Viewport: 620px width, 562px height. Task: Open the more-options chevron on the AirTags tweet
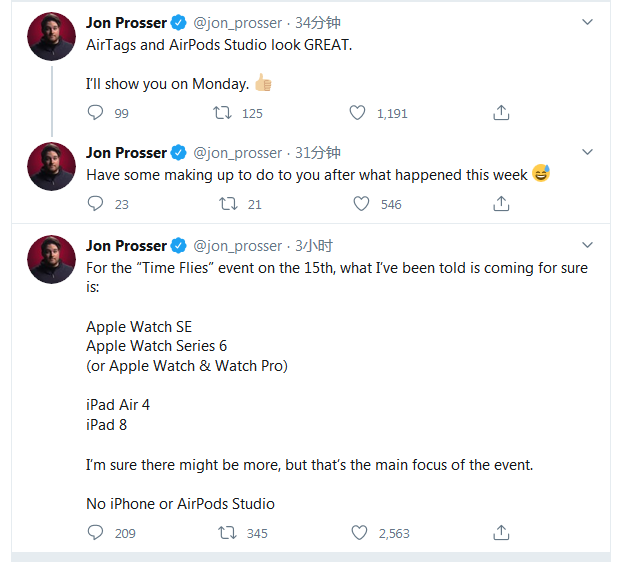click(x=587, y=21)
